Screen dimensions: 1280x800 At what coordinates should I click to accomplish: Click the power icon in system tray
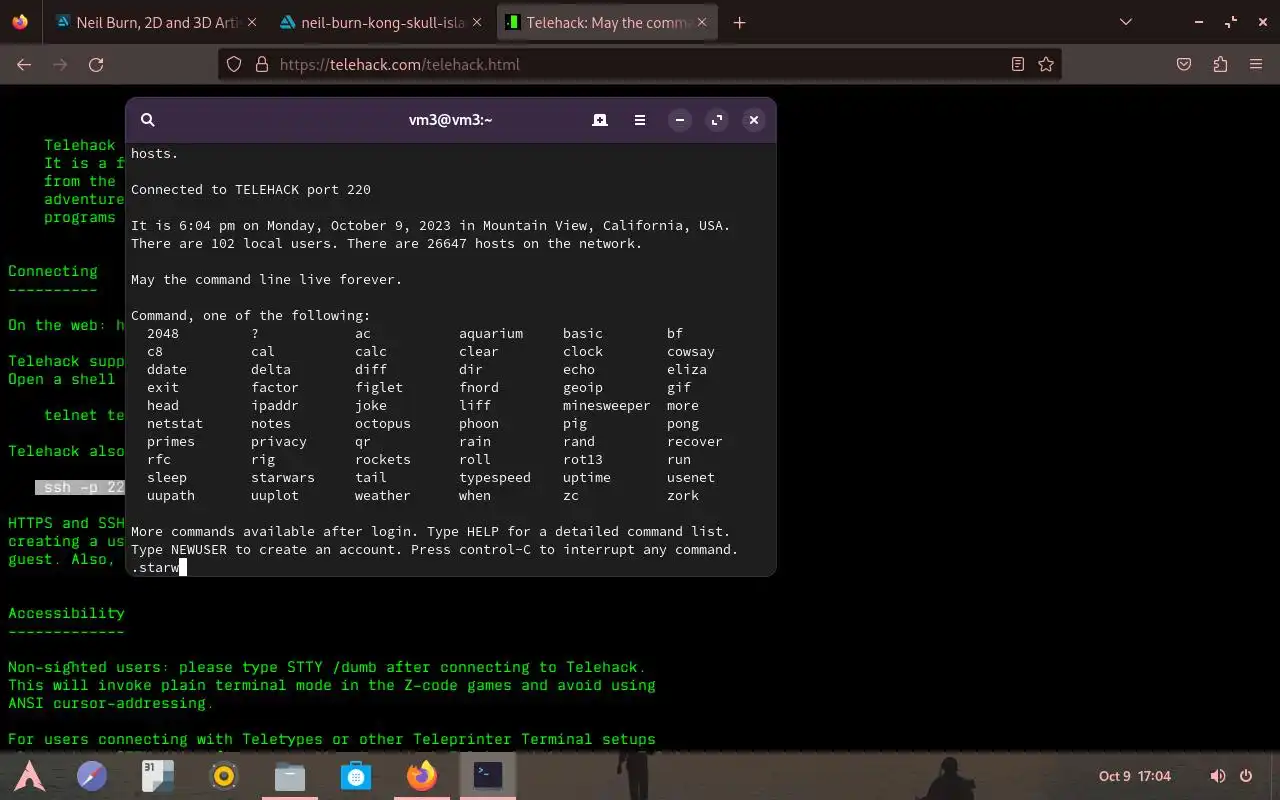coord(1246,776)
